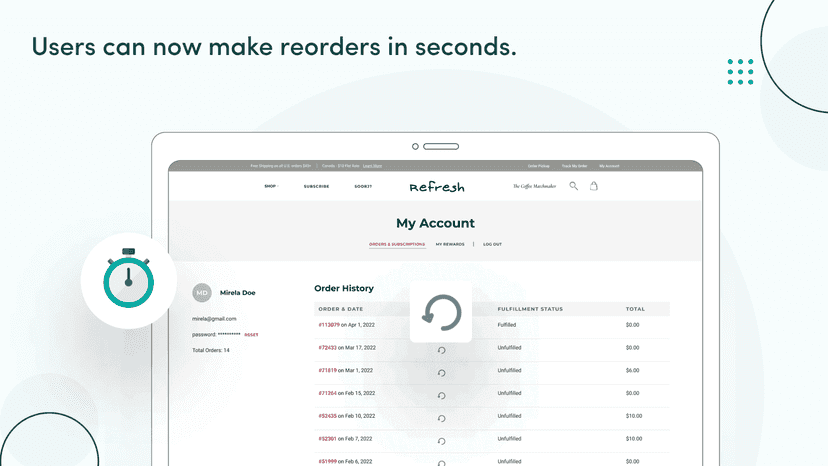Select Fulfilled status of order #113079
Screen dimensions: 828x466
(506, 325)
